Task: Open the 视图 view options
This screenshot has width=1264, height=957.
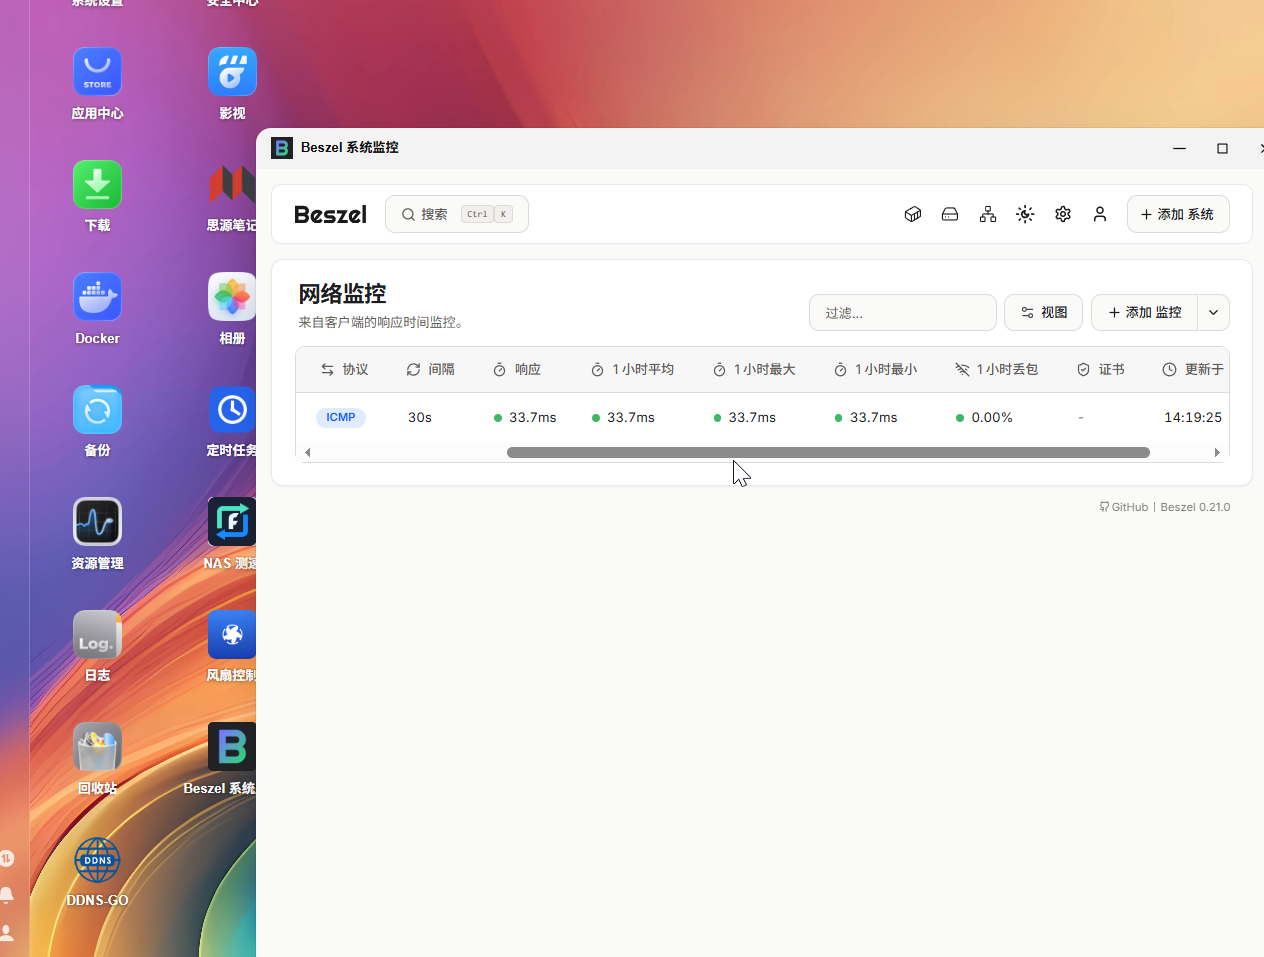Action: coord(1044,312)
